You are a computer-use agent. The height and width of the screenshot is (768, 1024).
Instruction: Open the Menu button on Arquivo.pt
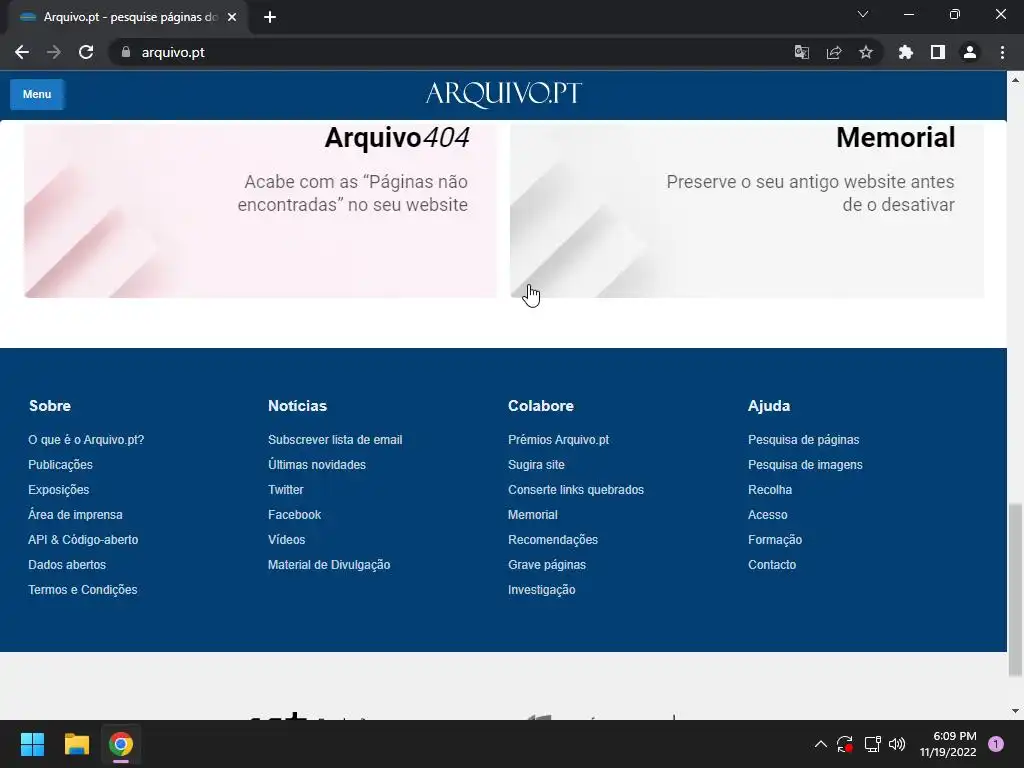pos(37,94)
